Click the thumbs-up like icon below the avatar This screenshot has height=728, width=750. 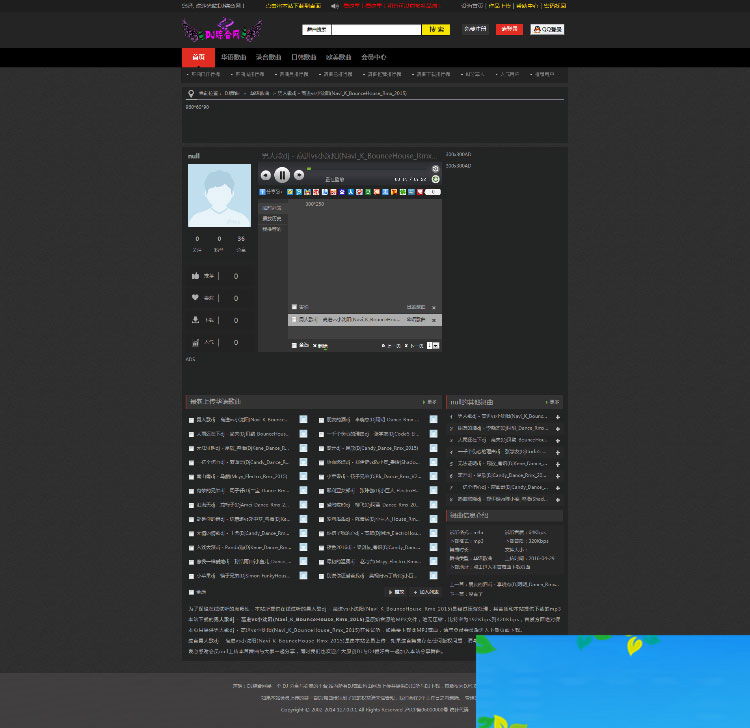196,276
